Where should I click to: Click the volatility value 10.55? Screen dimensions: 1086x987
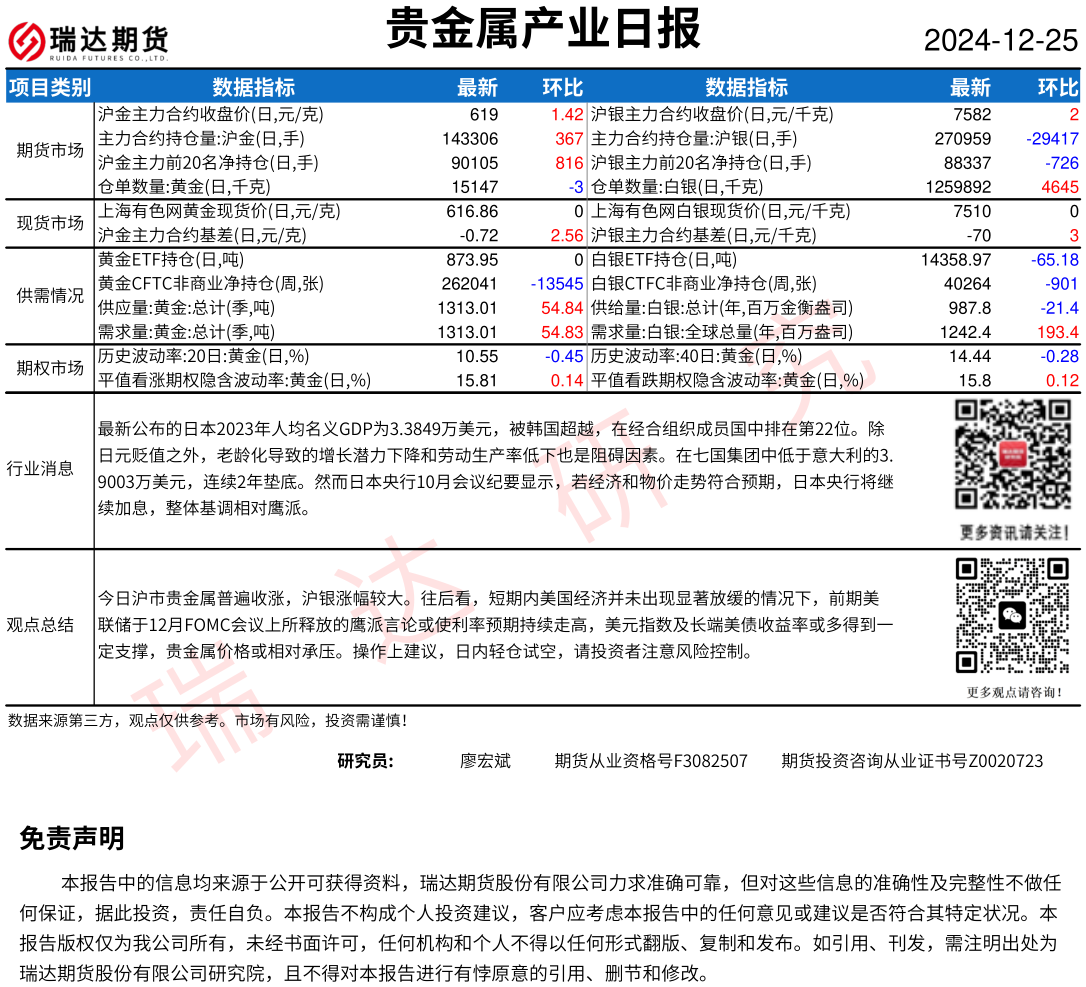tap(477, 357)
